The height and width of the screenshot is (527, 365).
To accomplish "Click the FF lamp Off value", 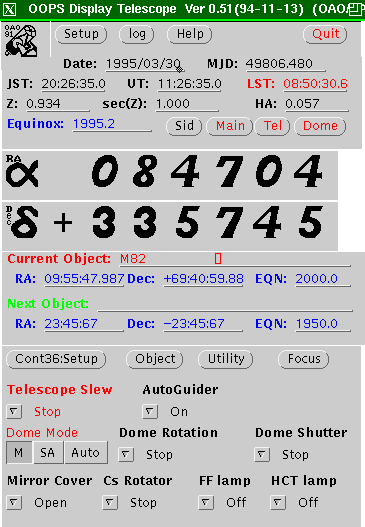I will 236,503.
